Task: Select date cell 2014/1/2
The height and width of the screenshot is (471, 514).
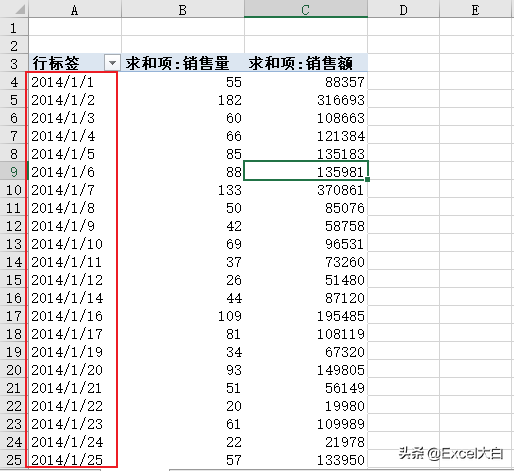Action: coord(75,100)
